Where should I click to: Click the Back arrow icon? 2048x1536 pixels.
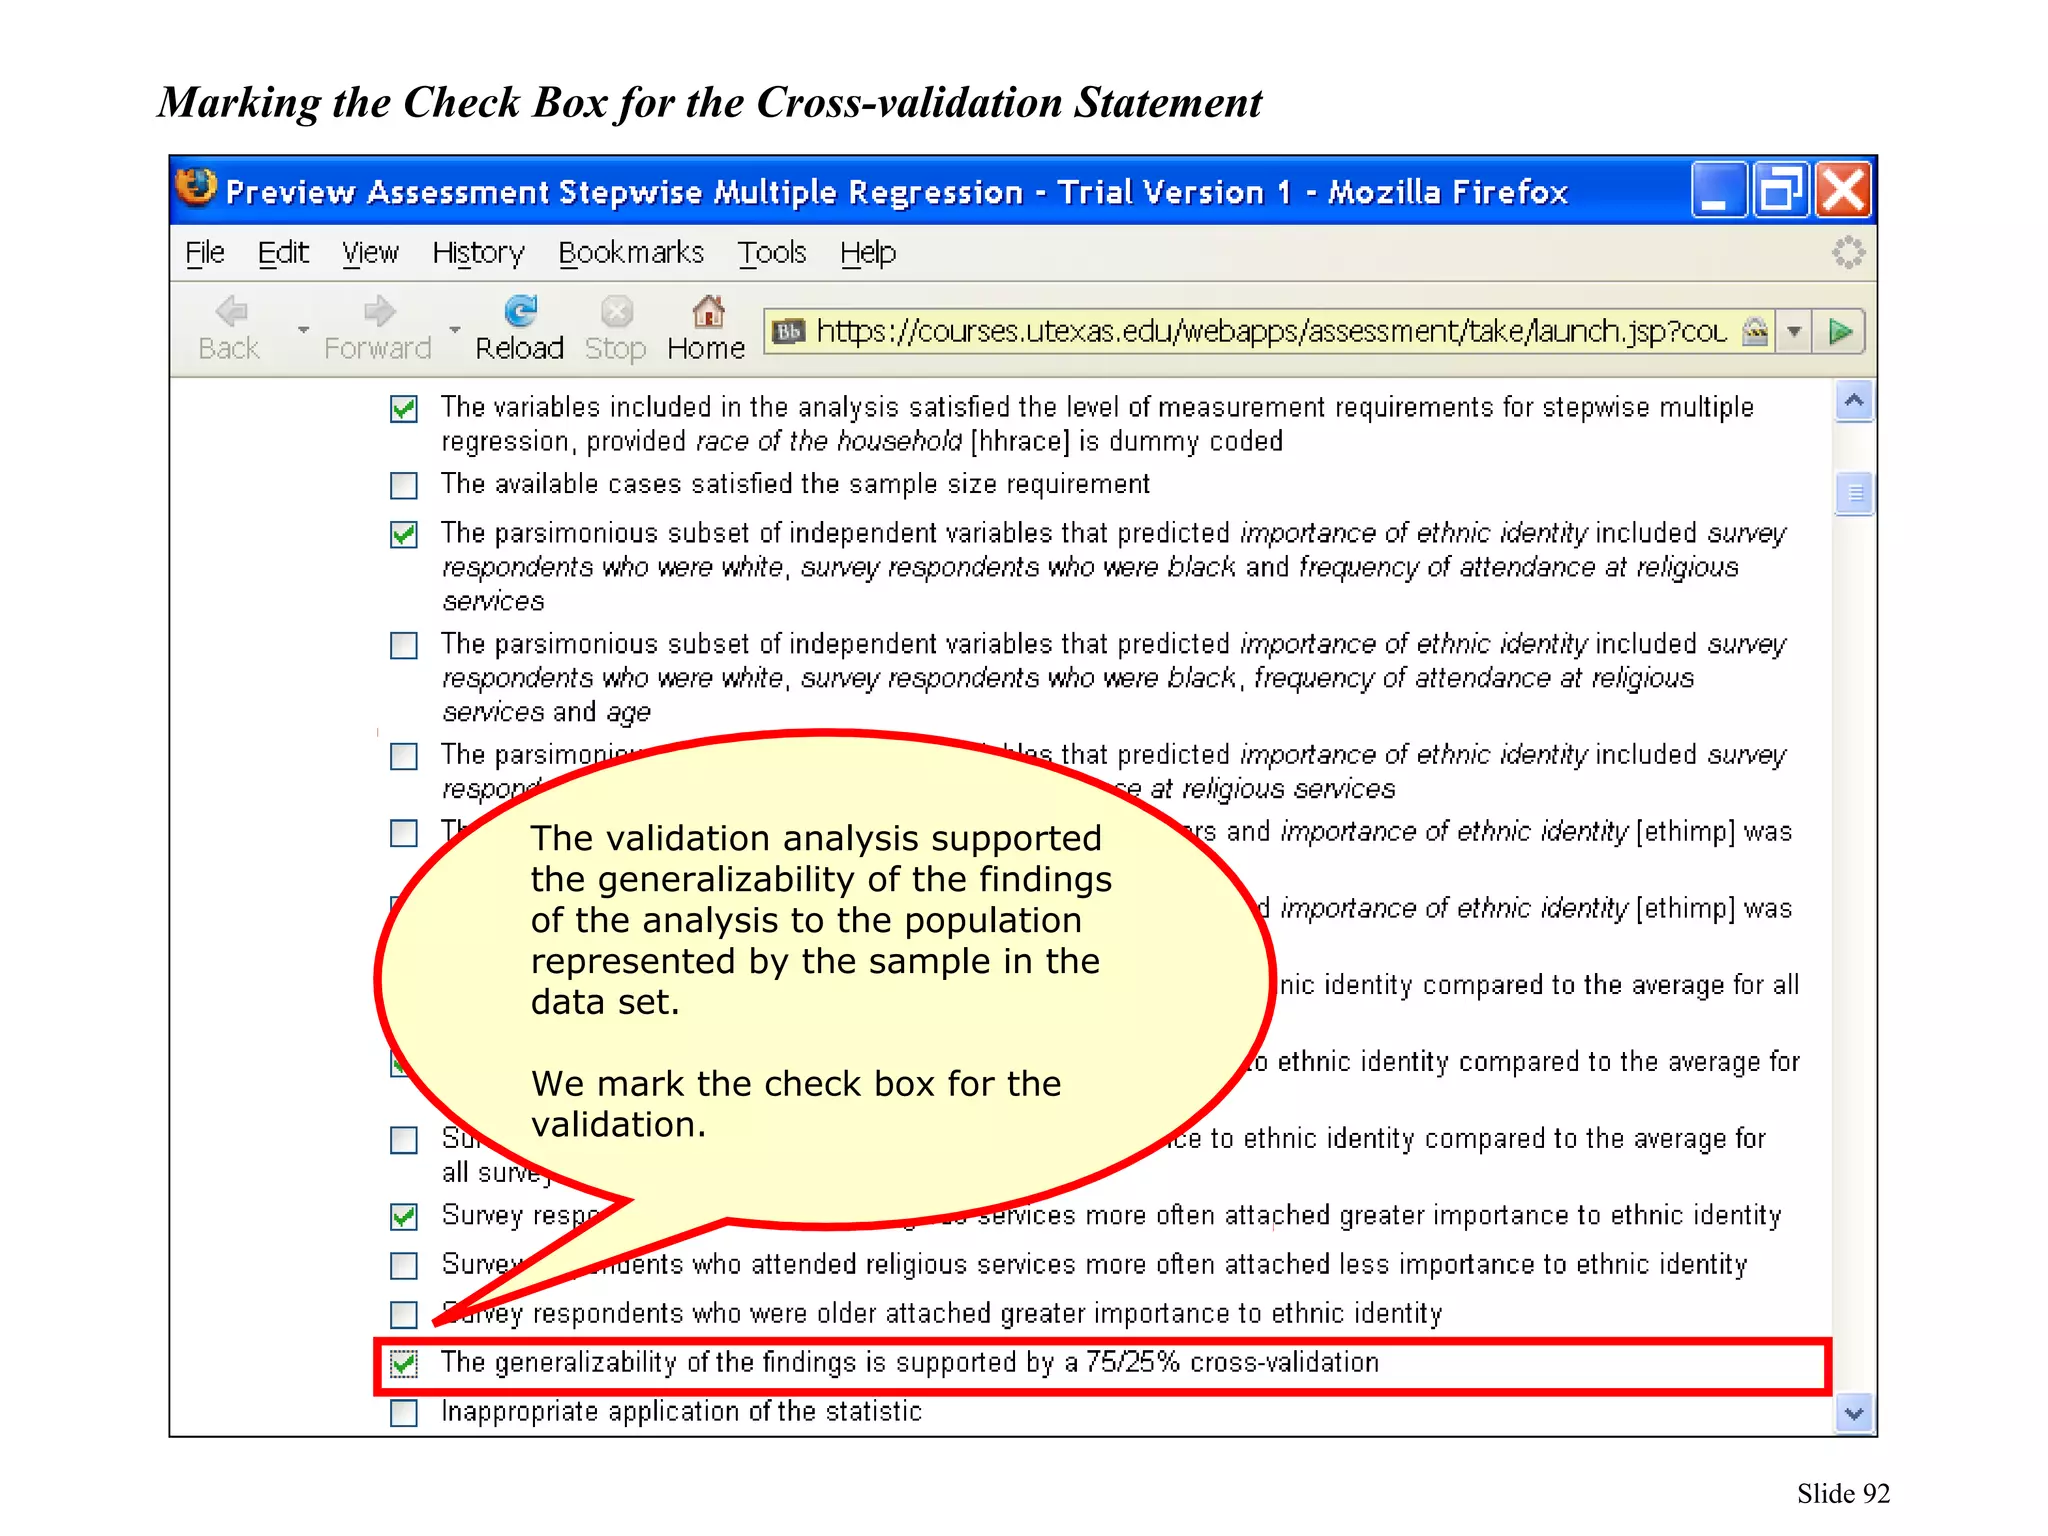(231, 312)
